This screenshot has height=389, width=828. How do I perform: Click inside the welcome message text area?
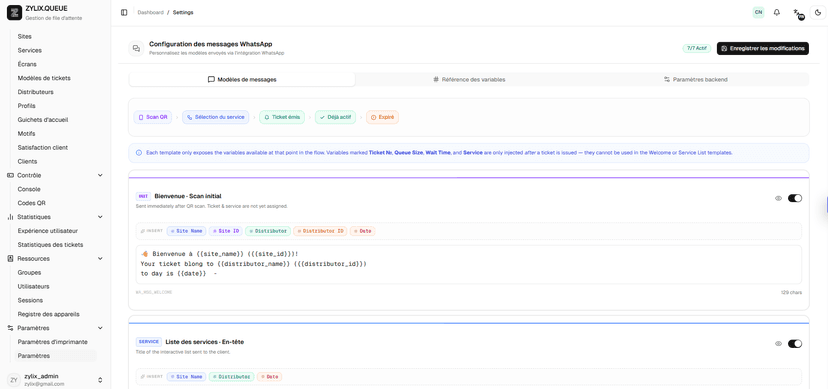(468, 264)
